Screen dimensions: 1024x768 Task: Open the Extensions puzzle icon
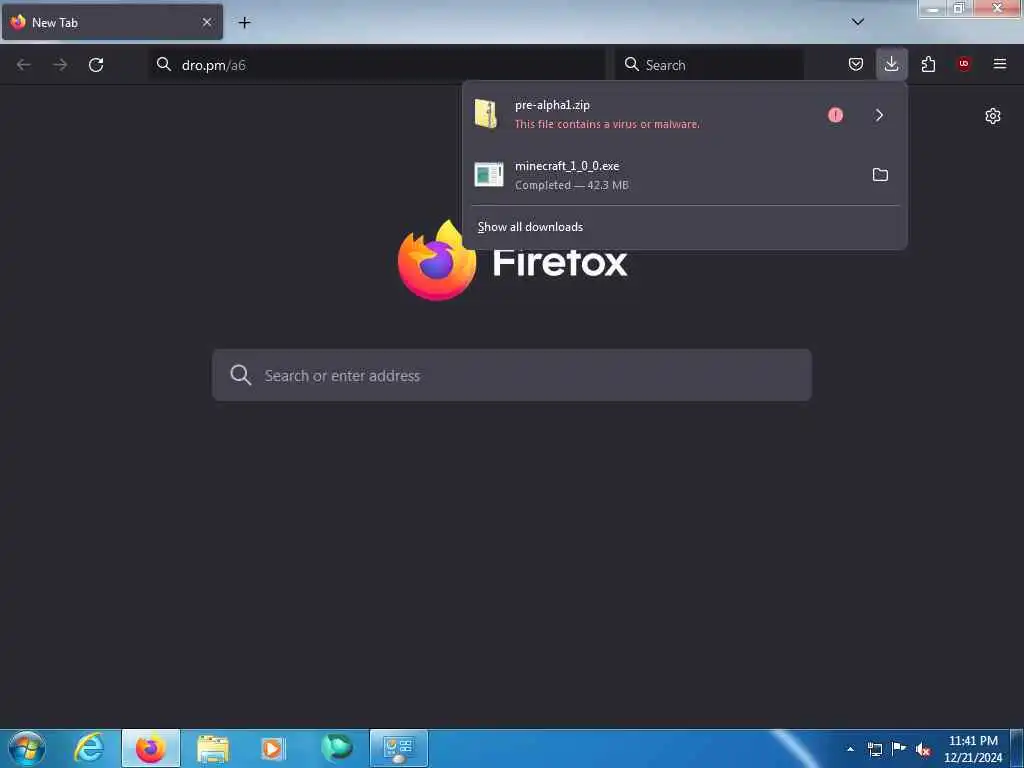pos(928,64)
